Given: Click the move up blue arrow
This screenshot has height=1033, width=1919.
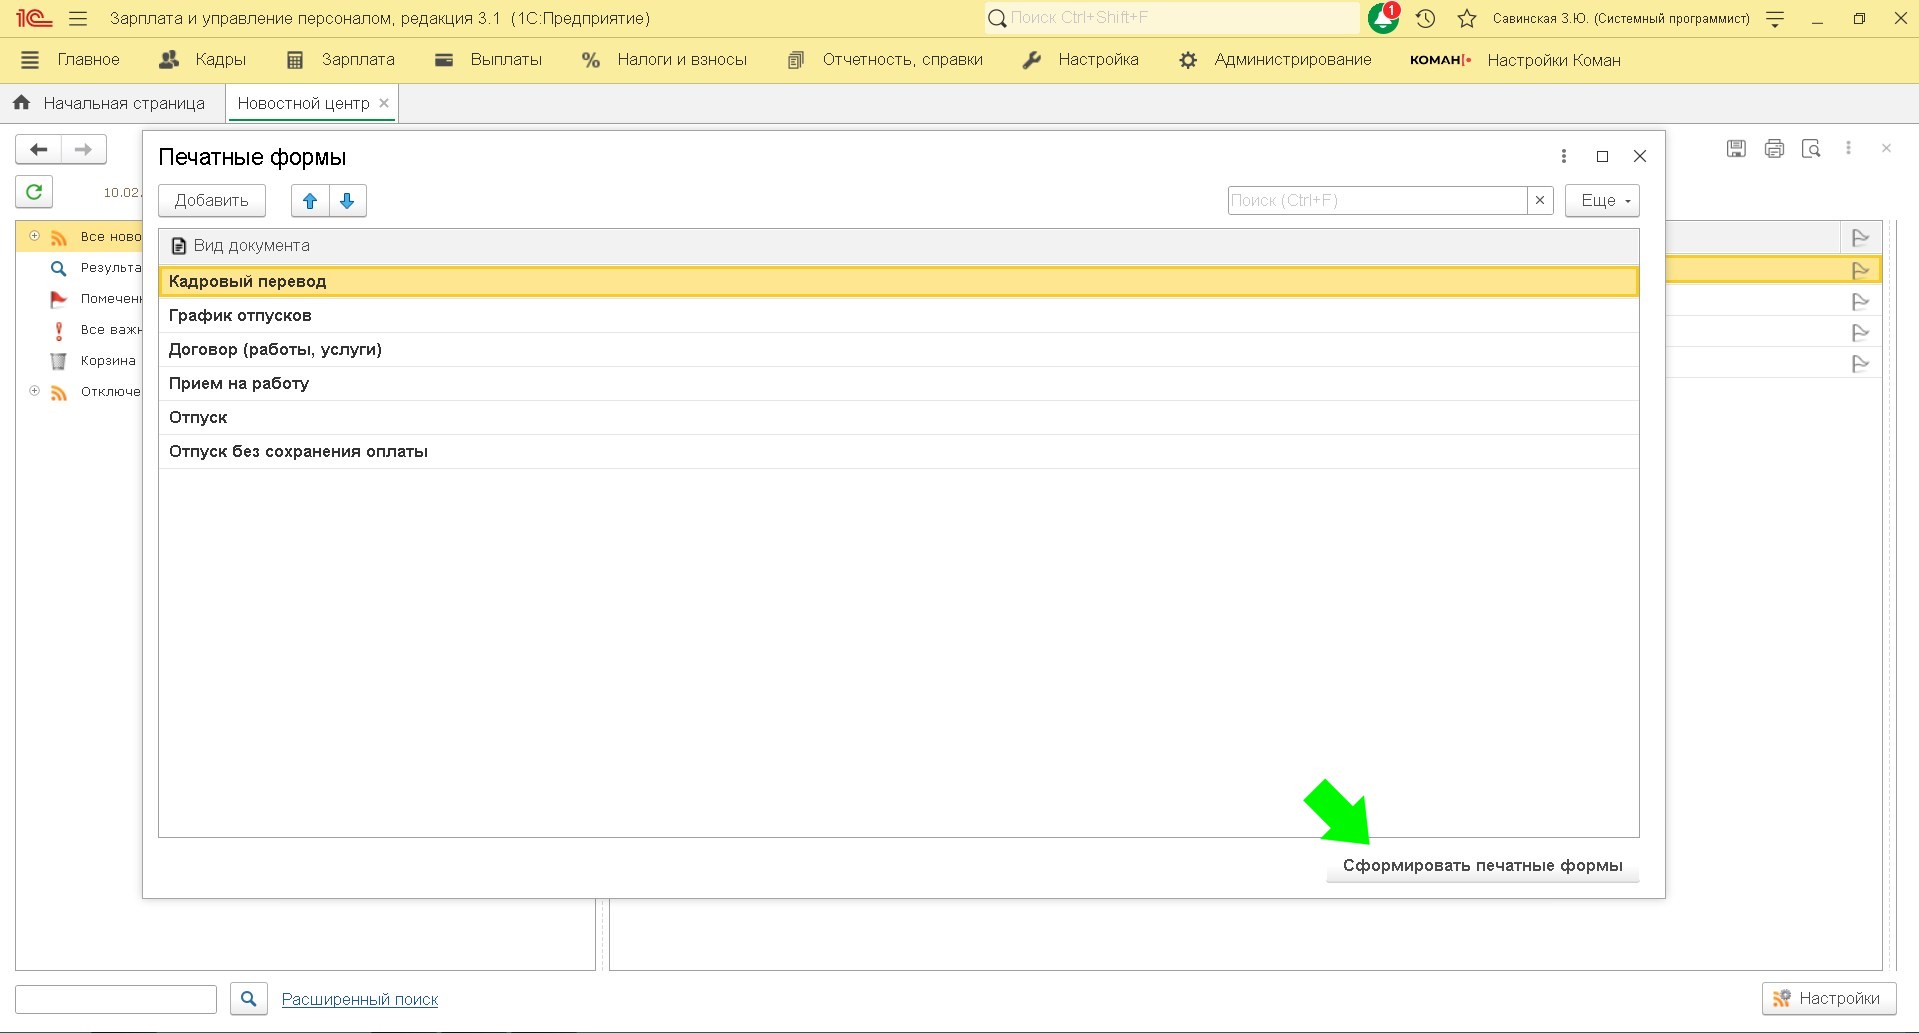Looking at the screenshot, I should pyautogui.click(x=310, y=201).
